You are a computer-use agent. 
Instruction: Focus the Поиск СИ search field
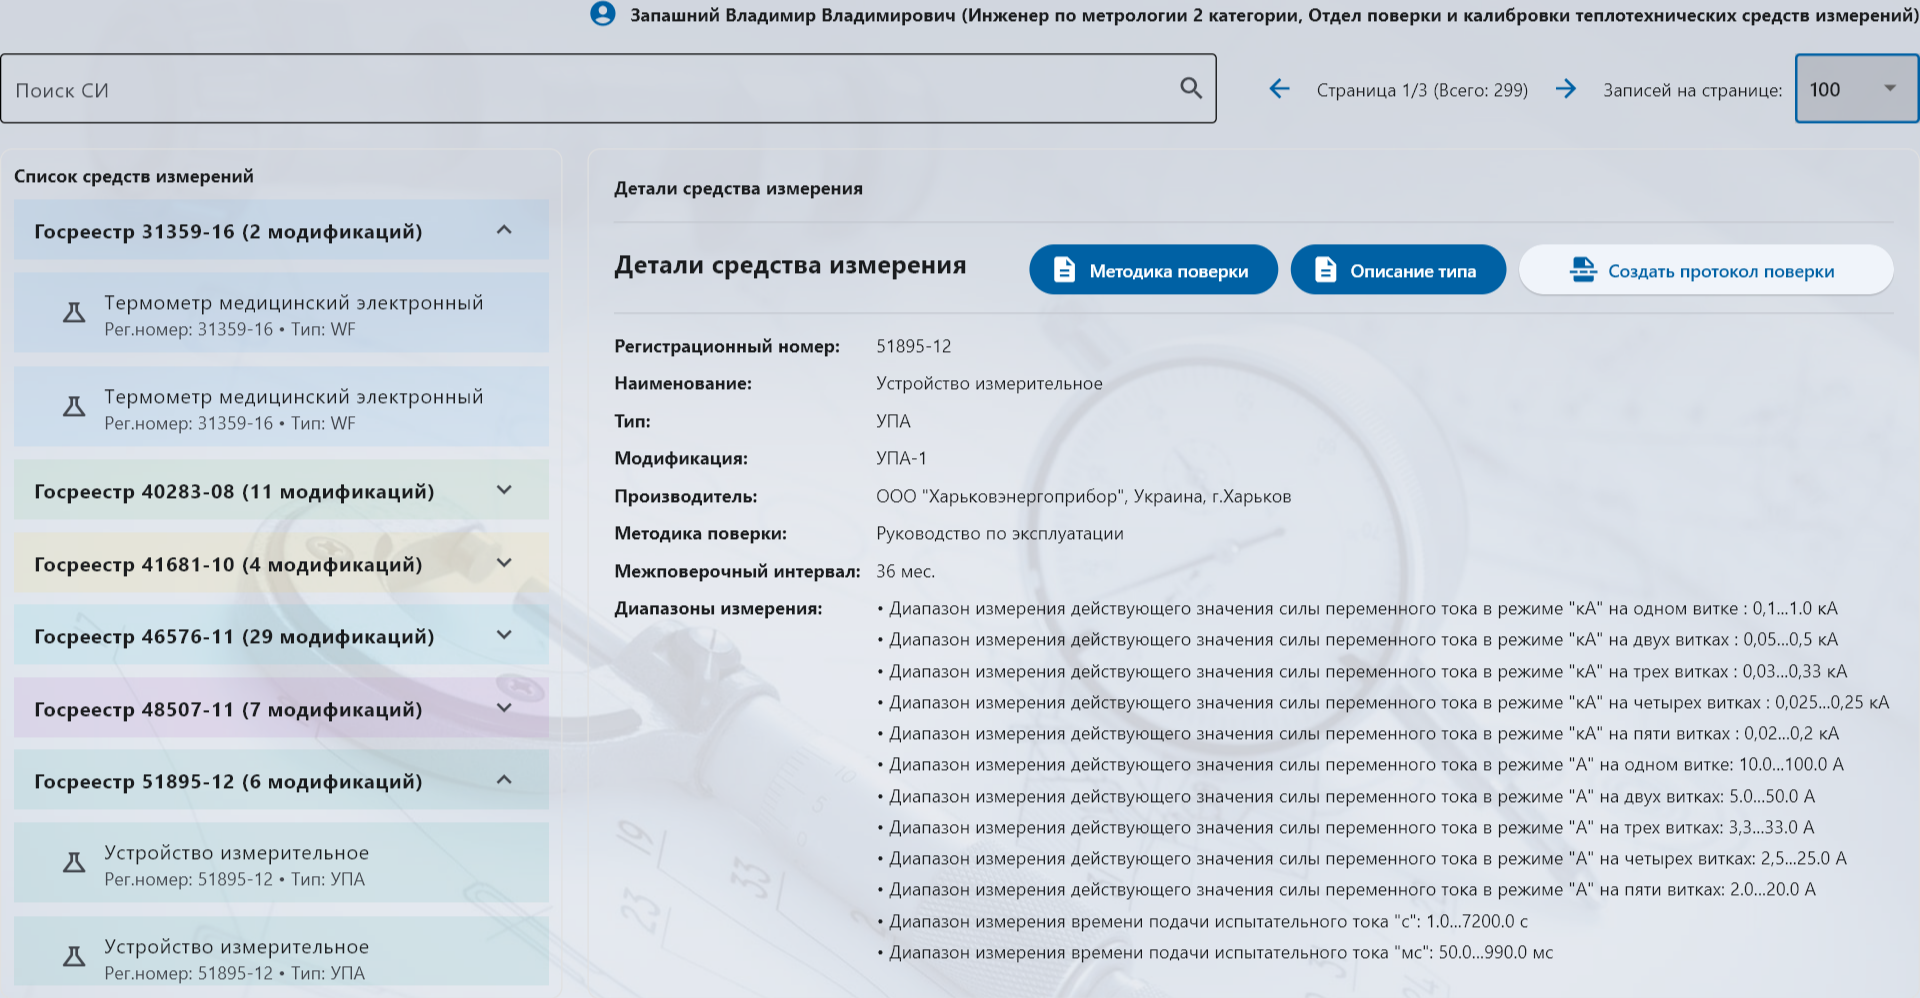pyautogui.click(x=590, y=90)
